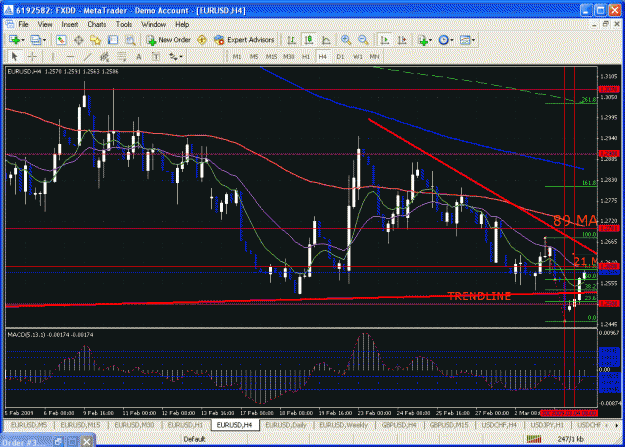Select the 89 MA text label on chart
This screenshot has width=625, height=447.
click(x=575, y=220)
